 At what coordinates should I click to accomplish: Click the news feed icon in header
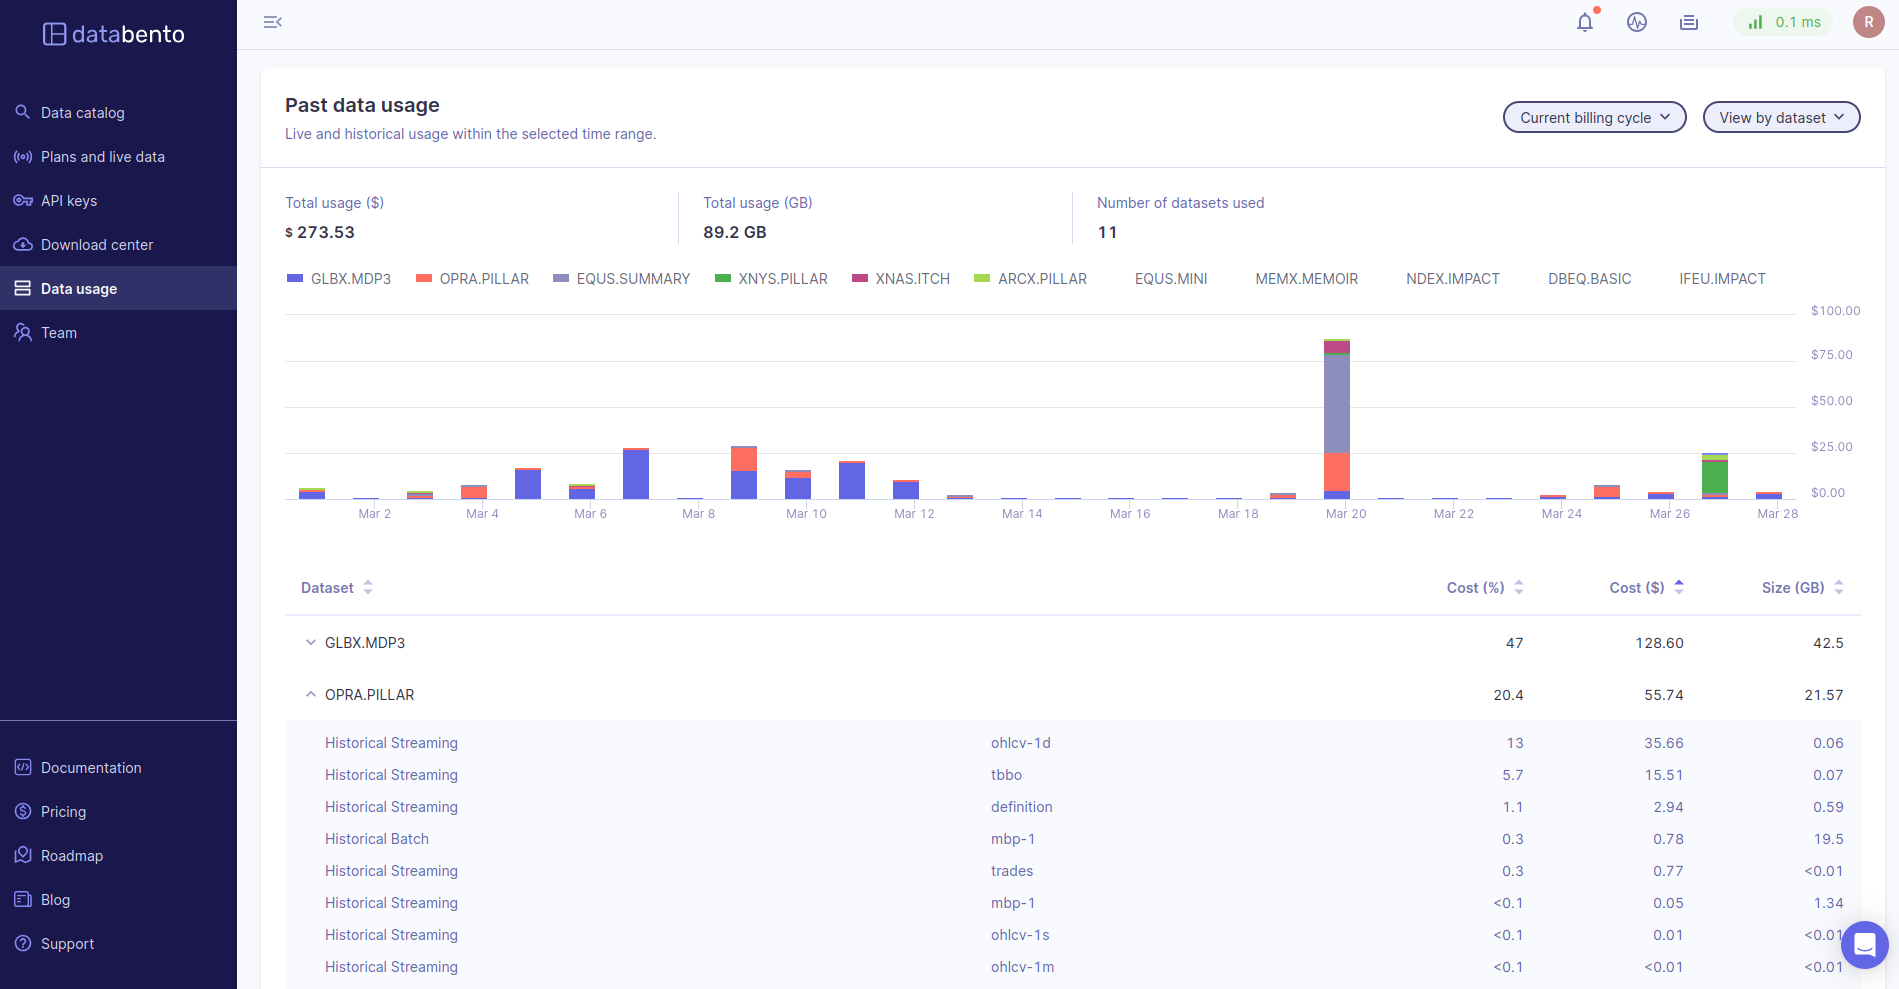click(1688, 22)
